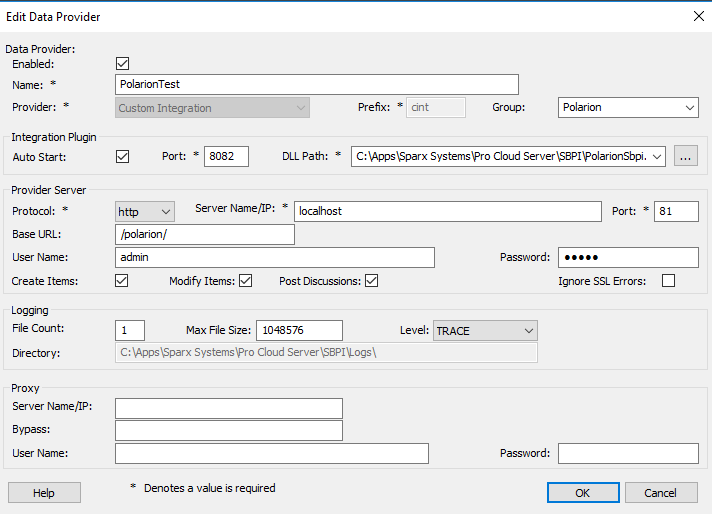
Task: Click the Ignore SSL Errors: label
Action: click(602, 281)
